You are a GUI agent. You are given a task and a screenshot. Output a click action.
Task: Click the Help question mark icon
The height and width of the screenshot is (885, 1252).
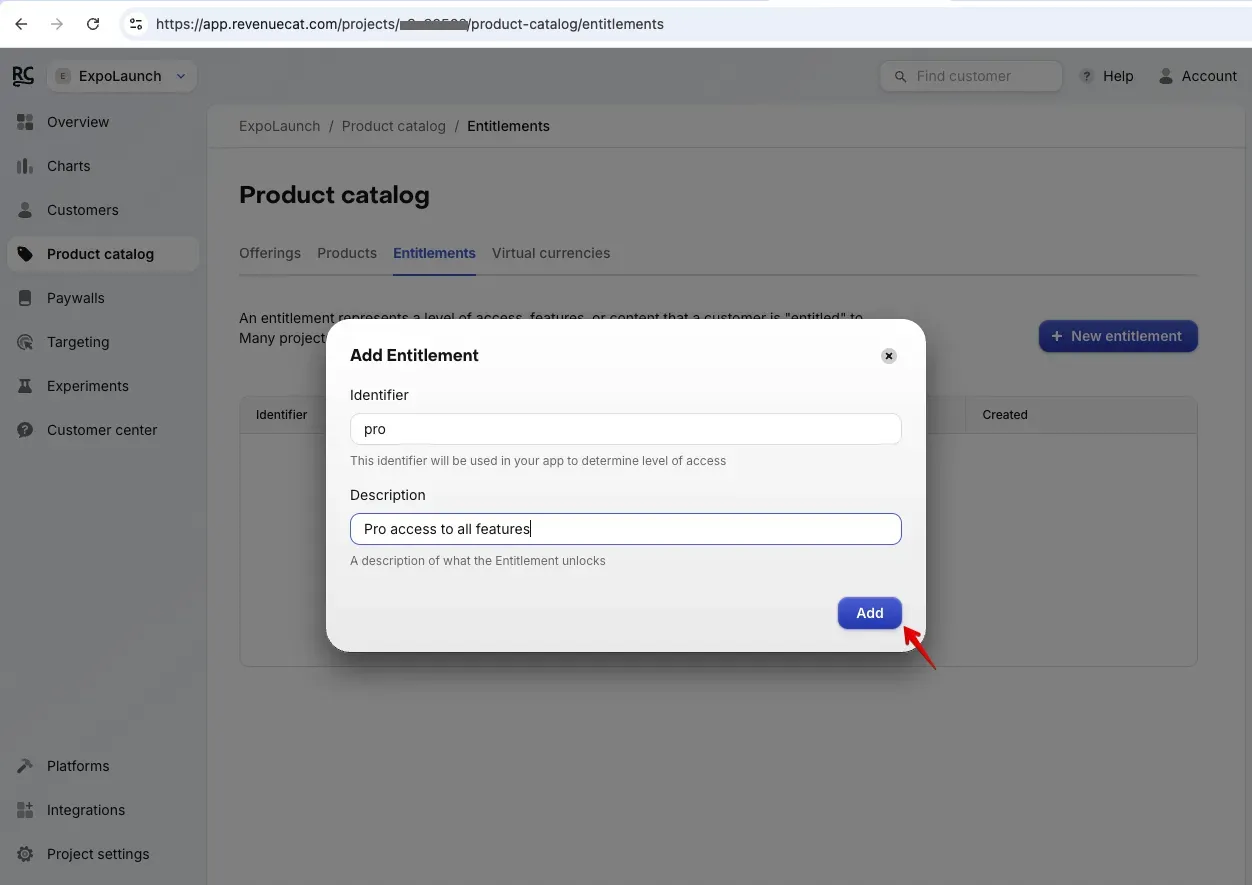1087,76
